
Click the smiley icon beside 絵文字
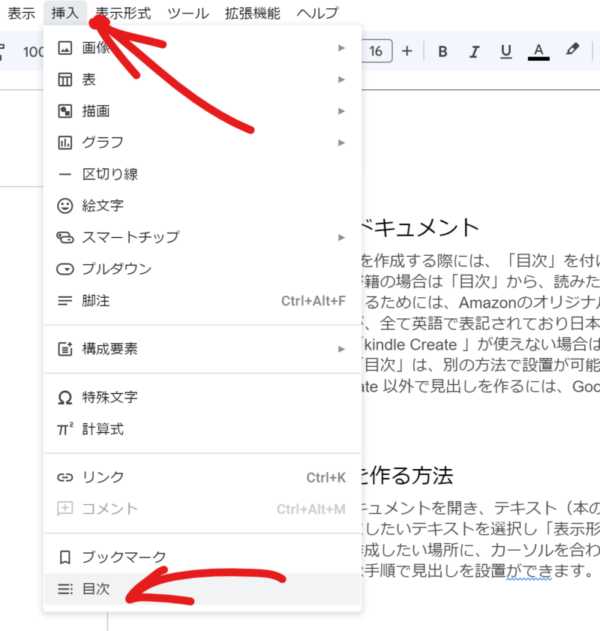65,206
